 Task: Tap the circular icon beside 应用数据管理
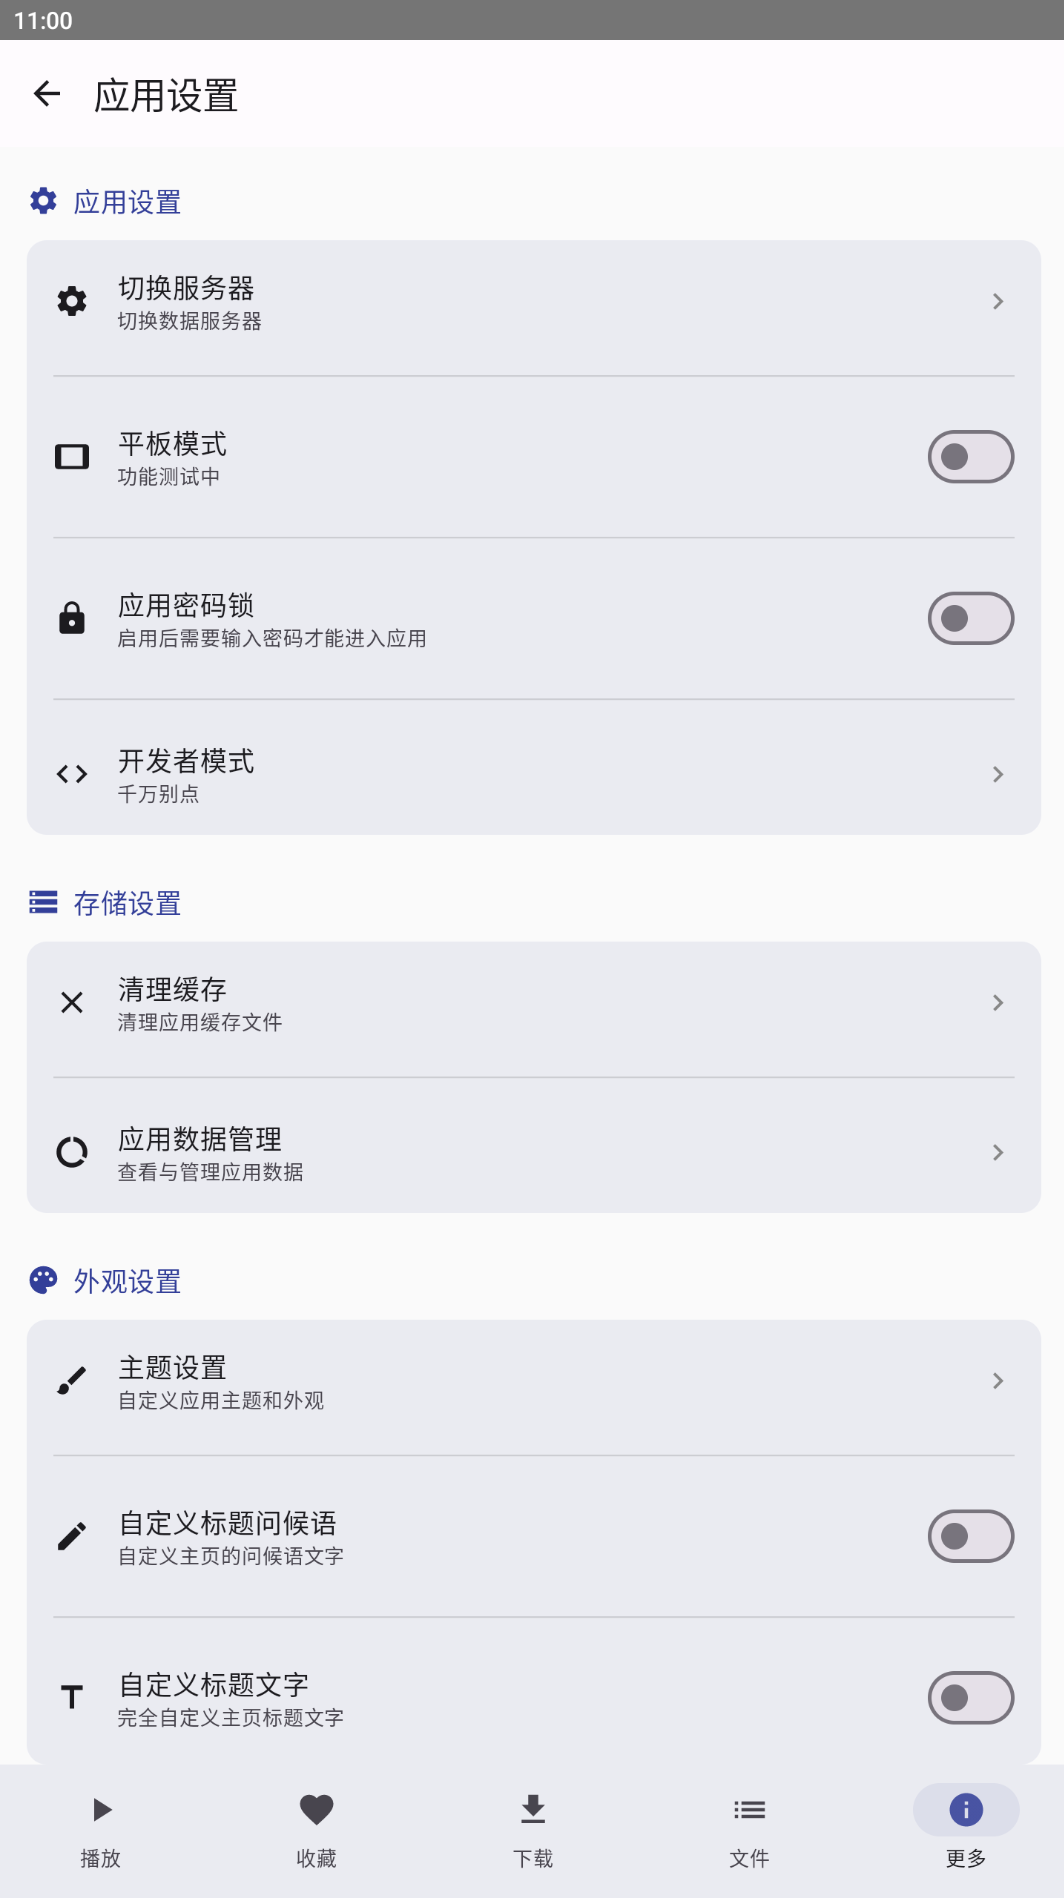(x=72, y=1152)
